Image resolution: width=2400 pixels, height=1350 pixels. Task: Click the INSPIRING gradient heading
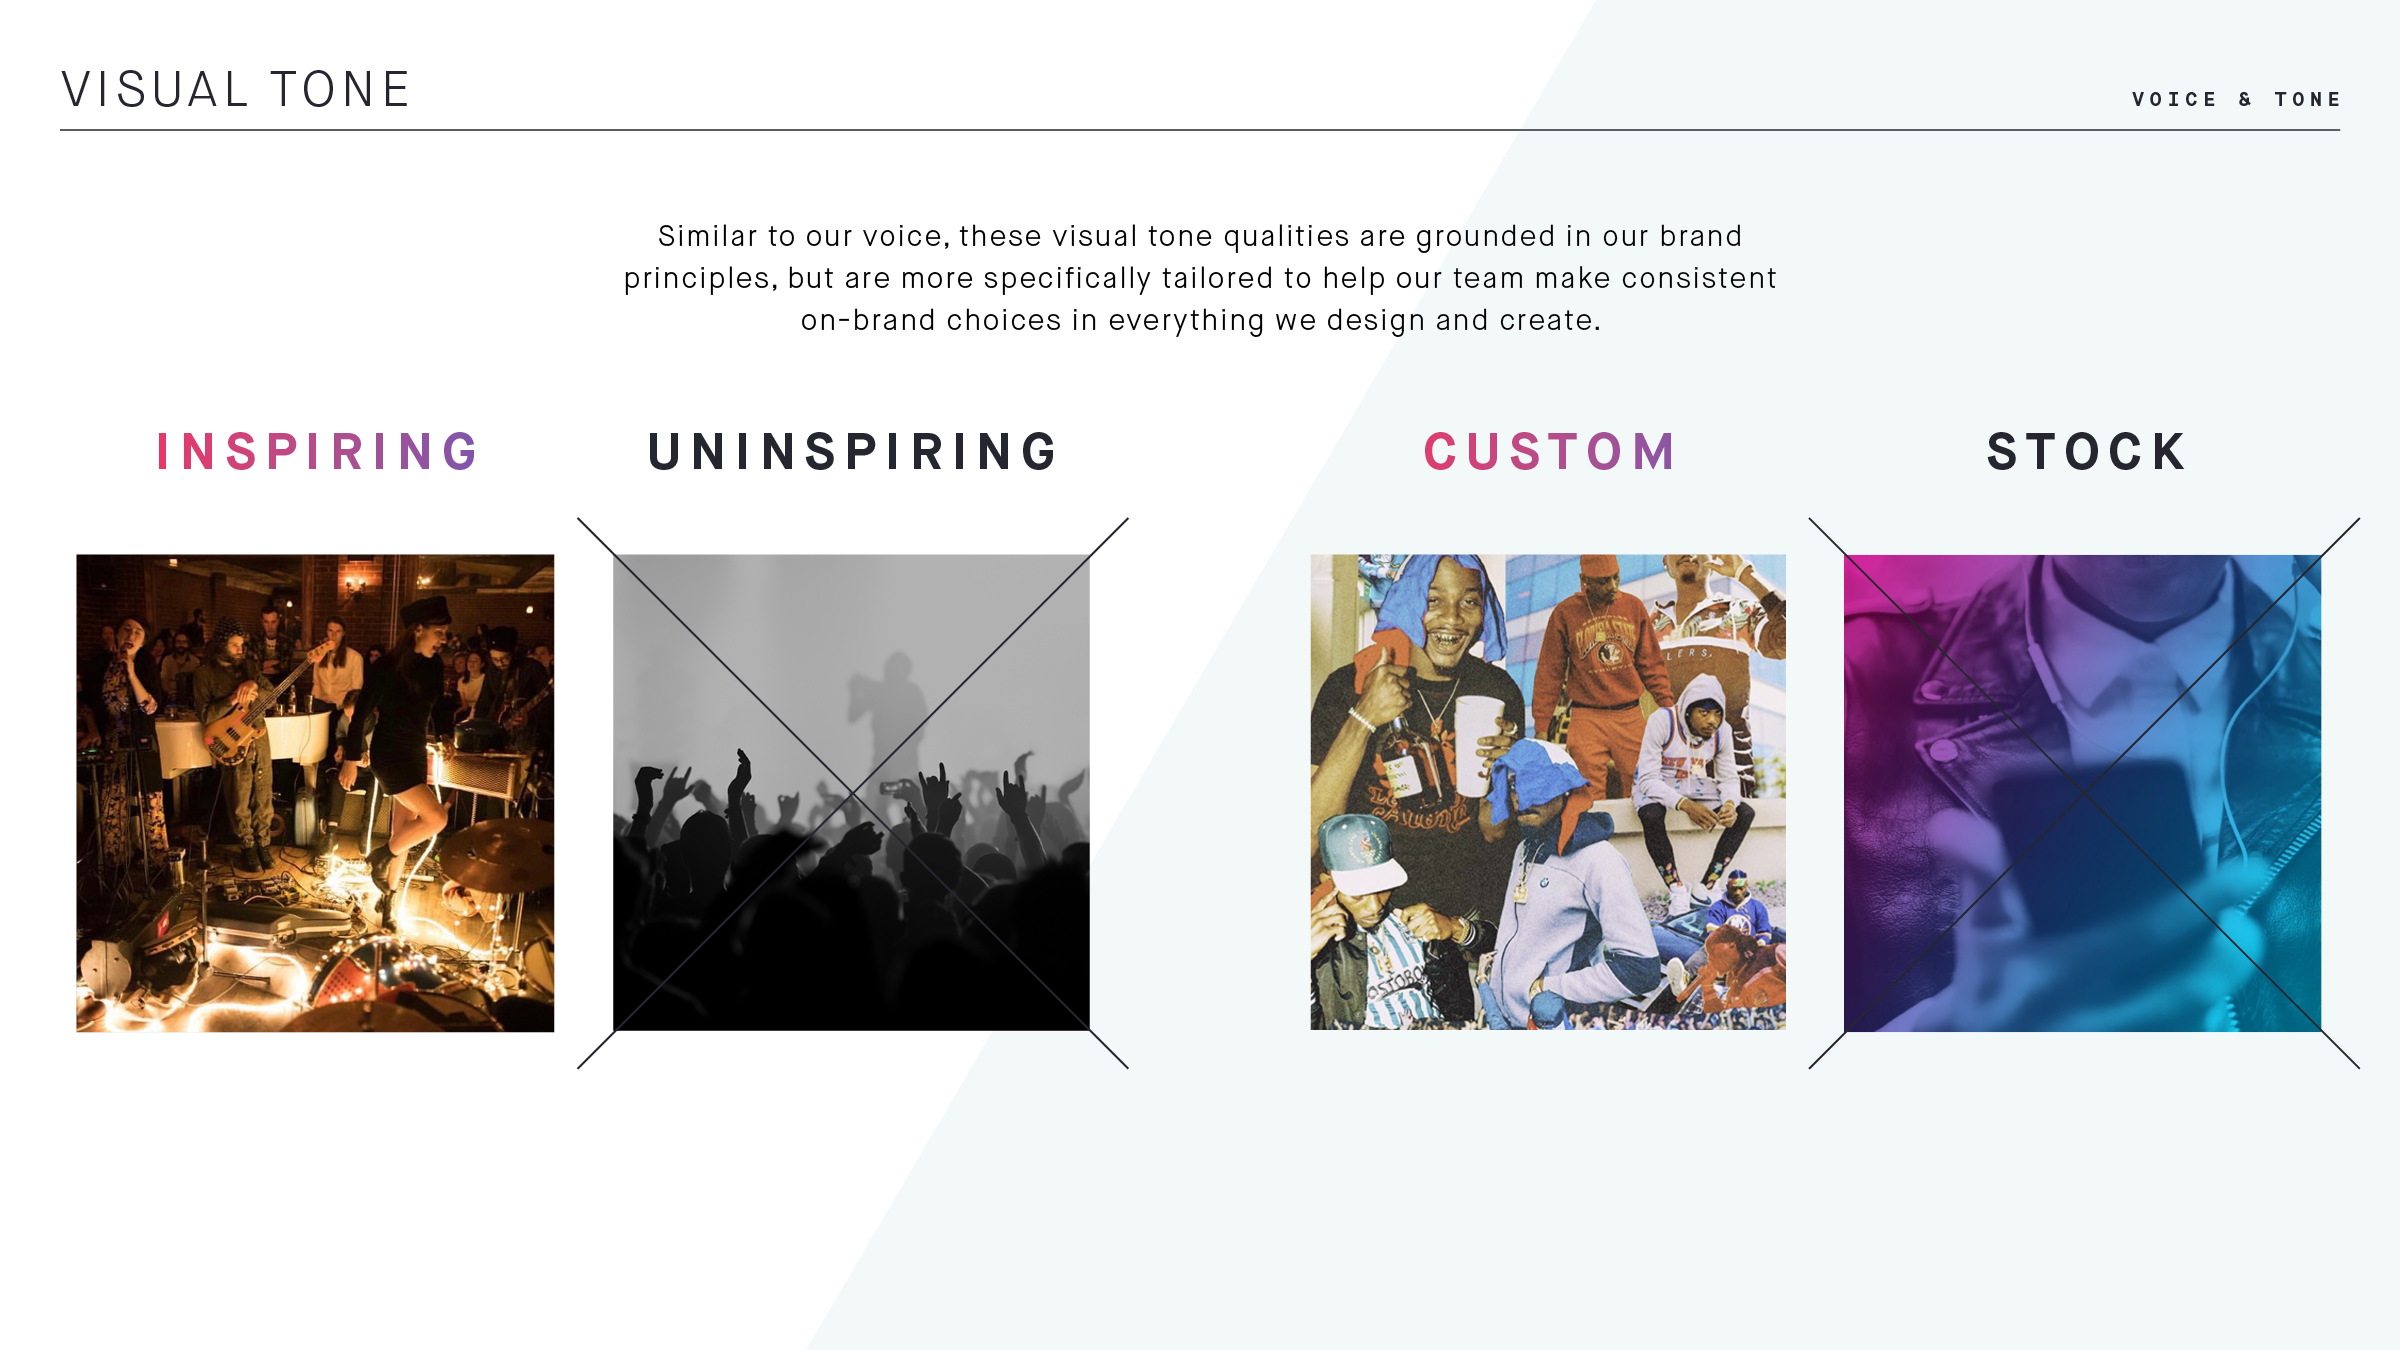(x=317, y=451)
